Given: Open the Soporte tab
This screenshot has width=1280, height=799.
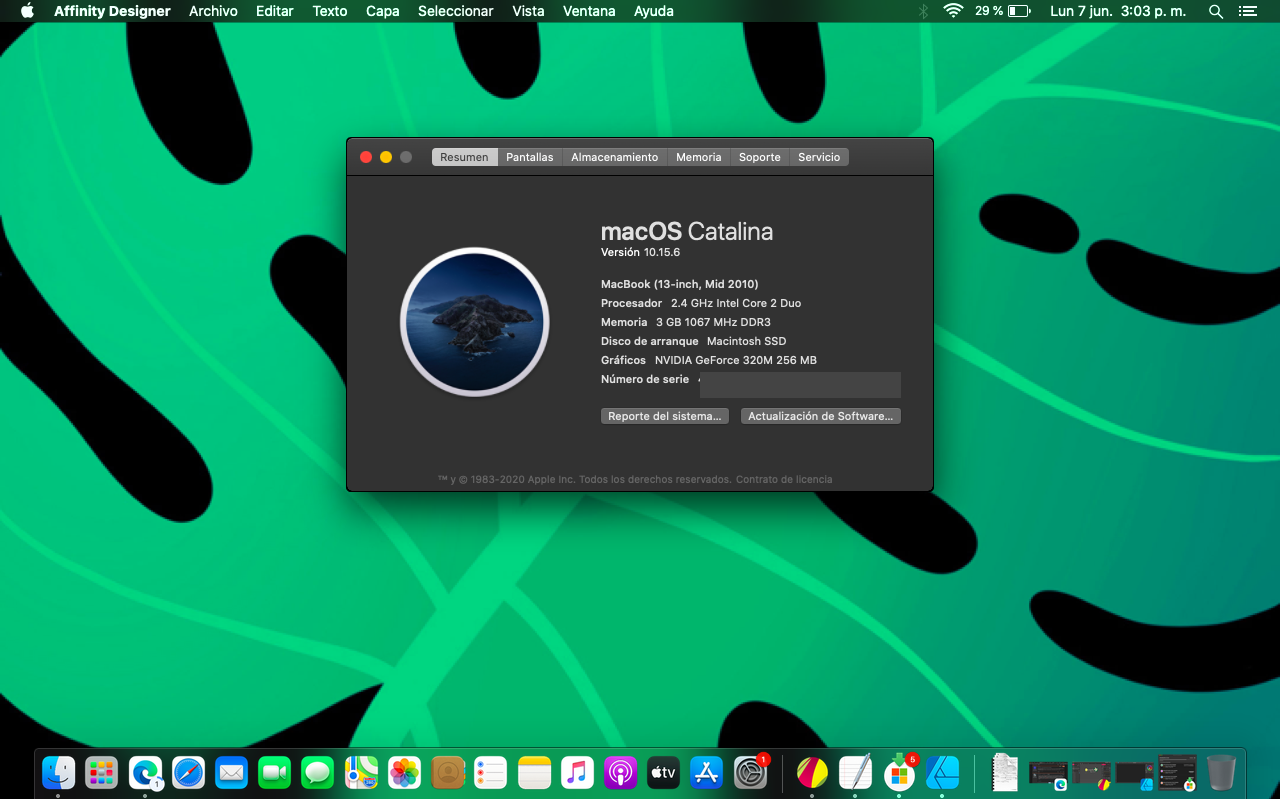Looking at the screenshot, I should click(x=760, y=157).
